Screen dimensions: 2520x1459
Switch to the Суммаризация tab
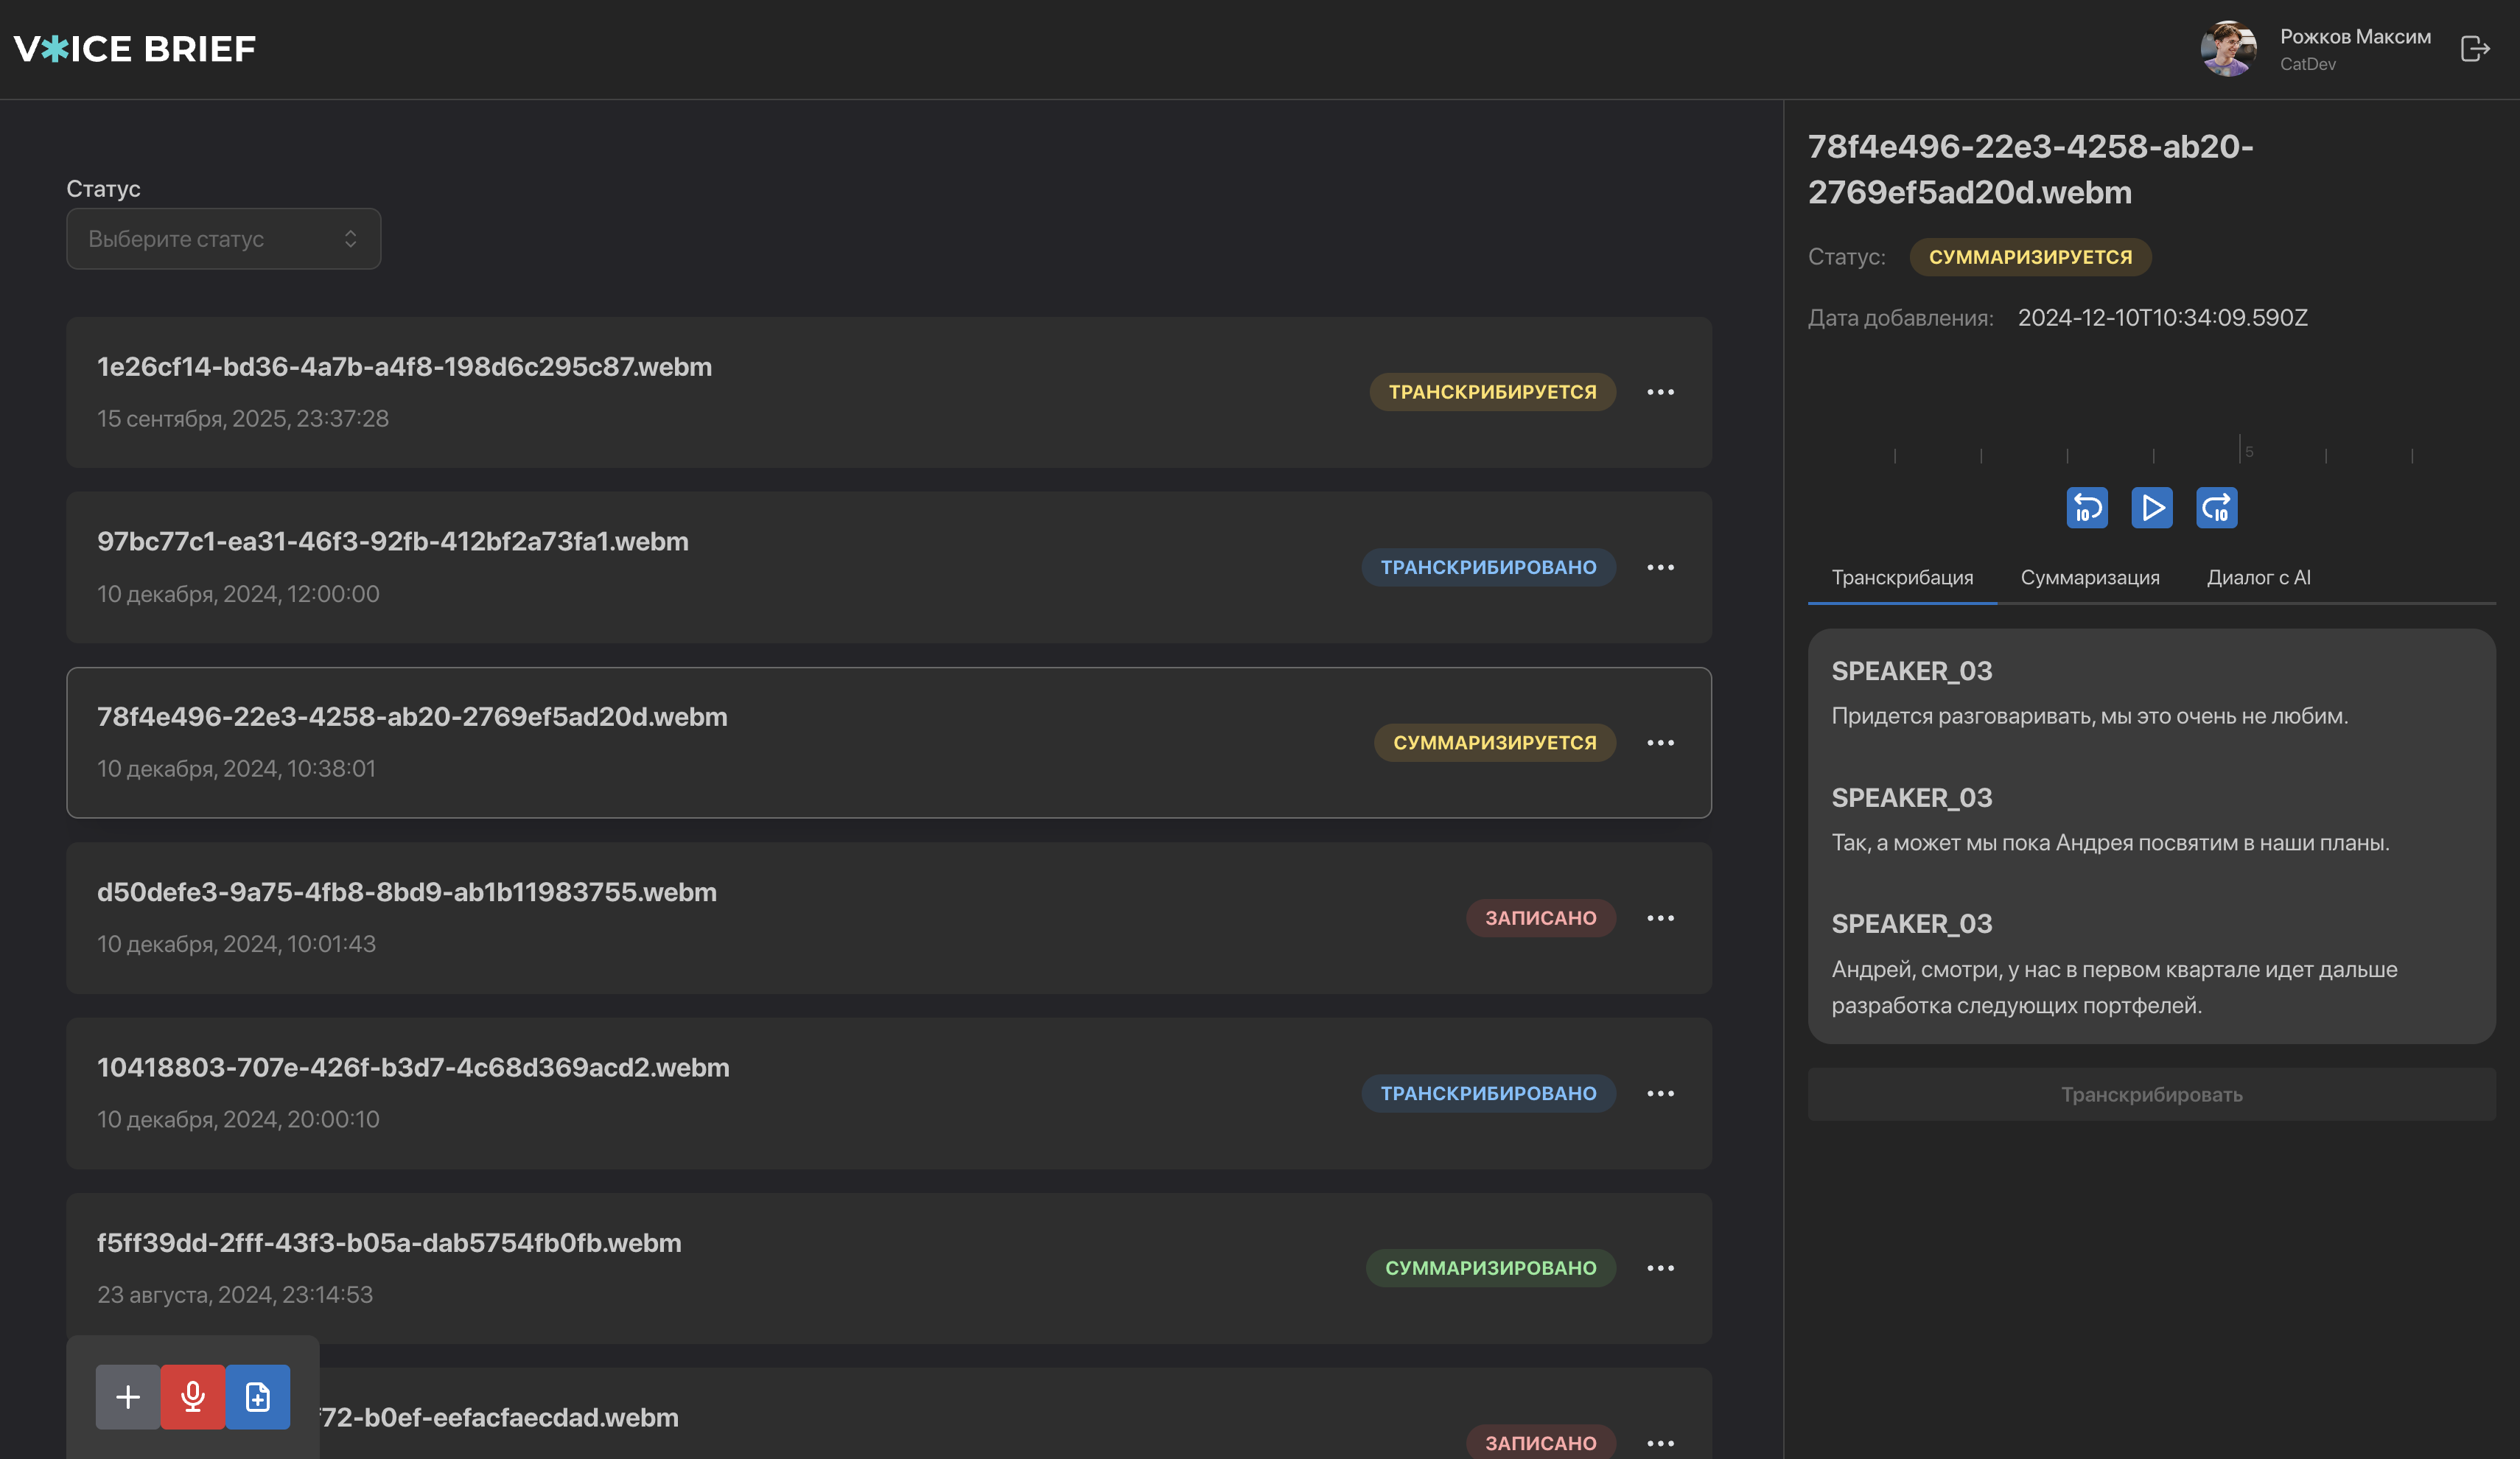click(x=2089, y=577)
